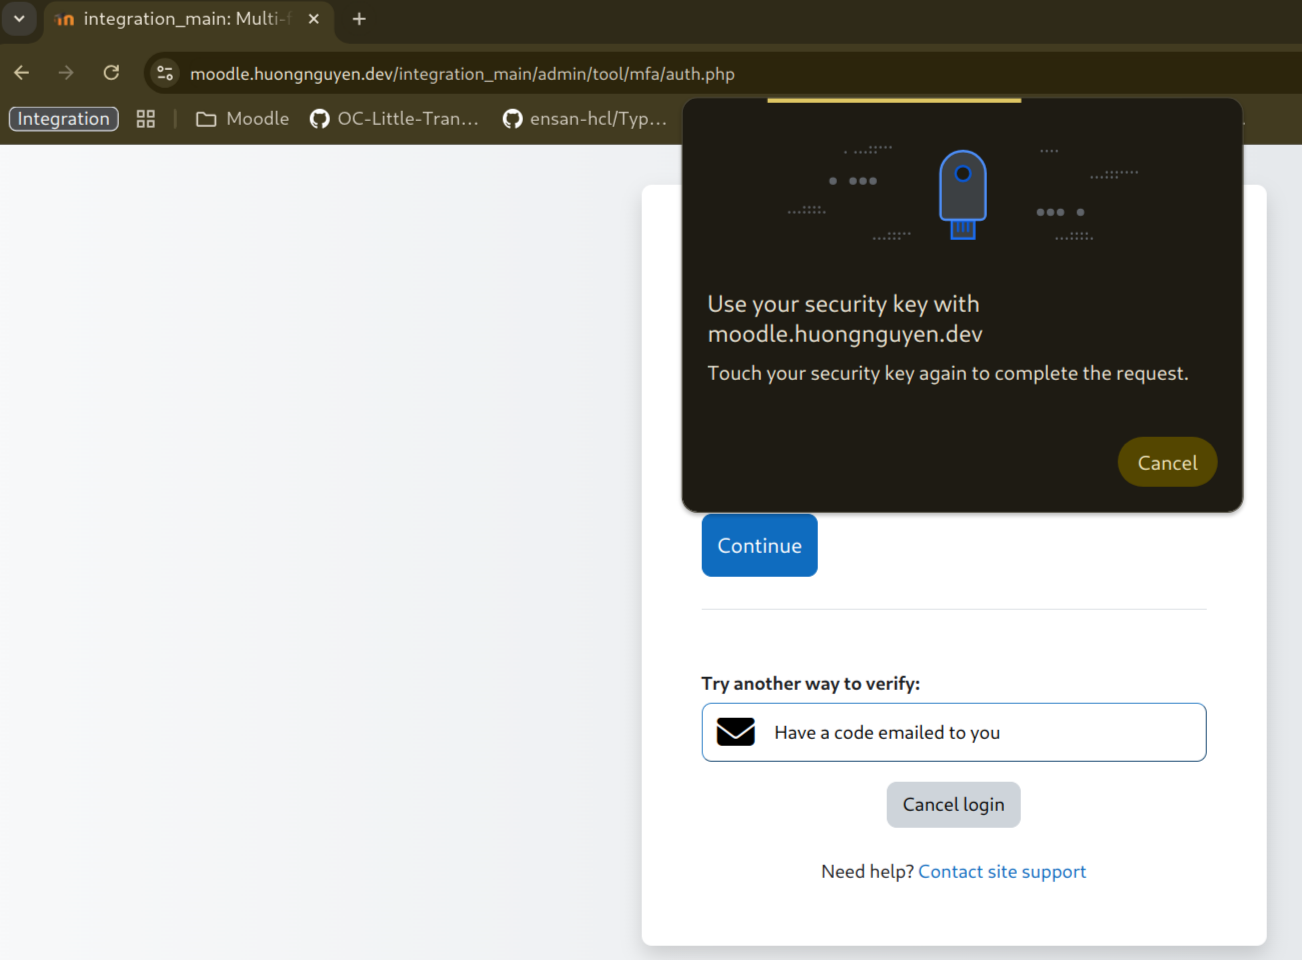
Task: Select the integration_main Multi-factor tab
Action: point(189,19)
